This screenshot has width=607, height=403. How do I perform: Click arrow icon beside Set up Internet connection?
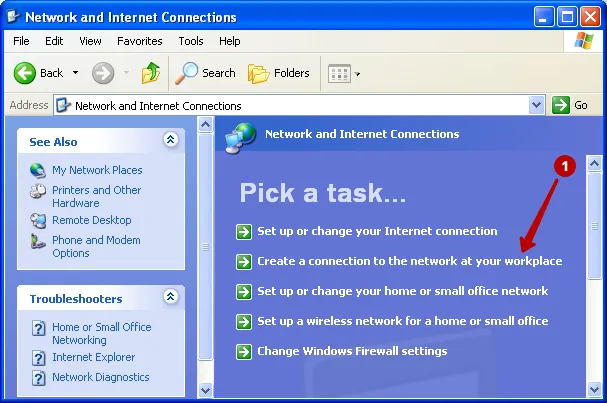click(244, 232)
